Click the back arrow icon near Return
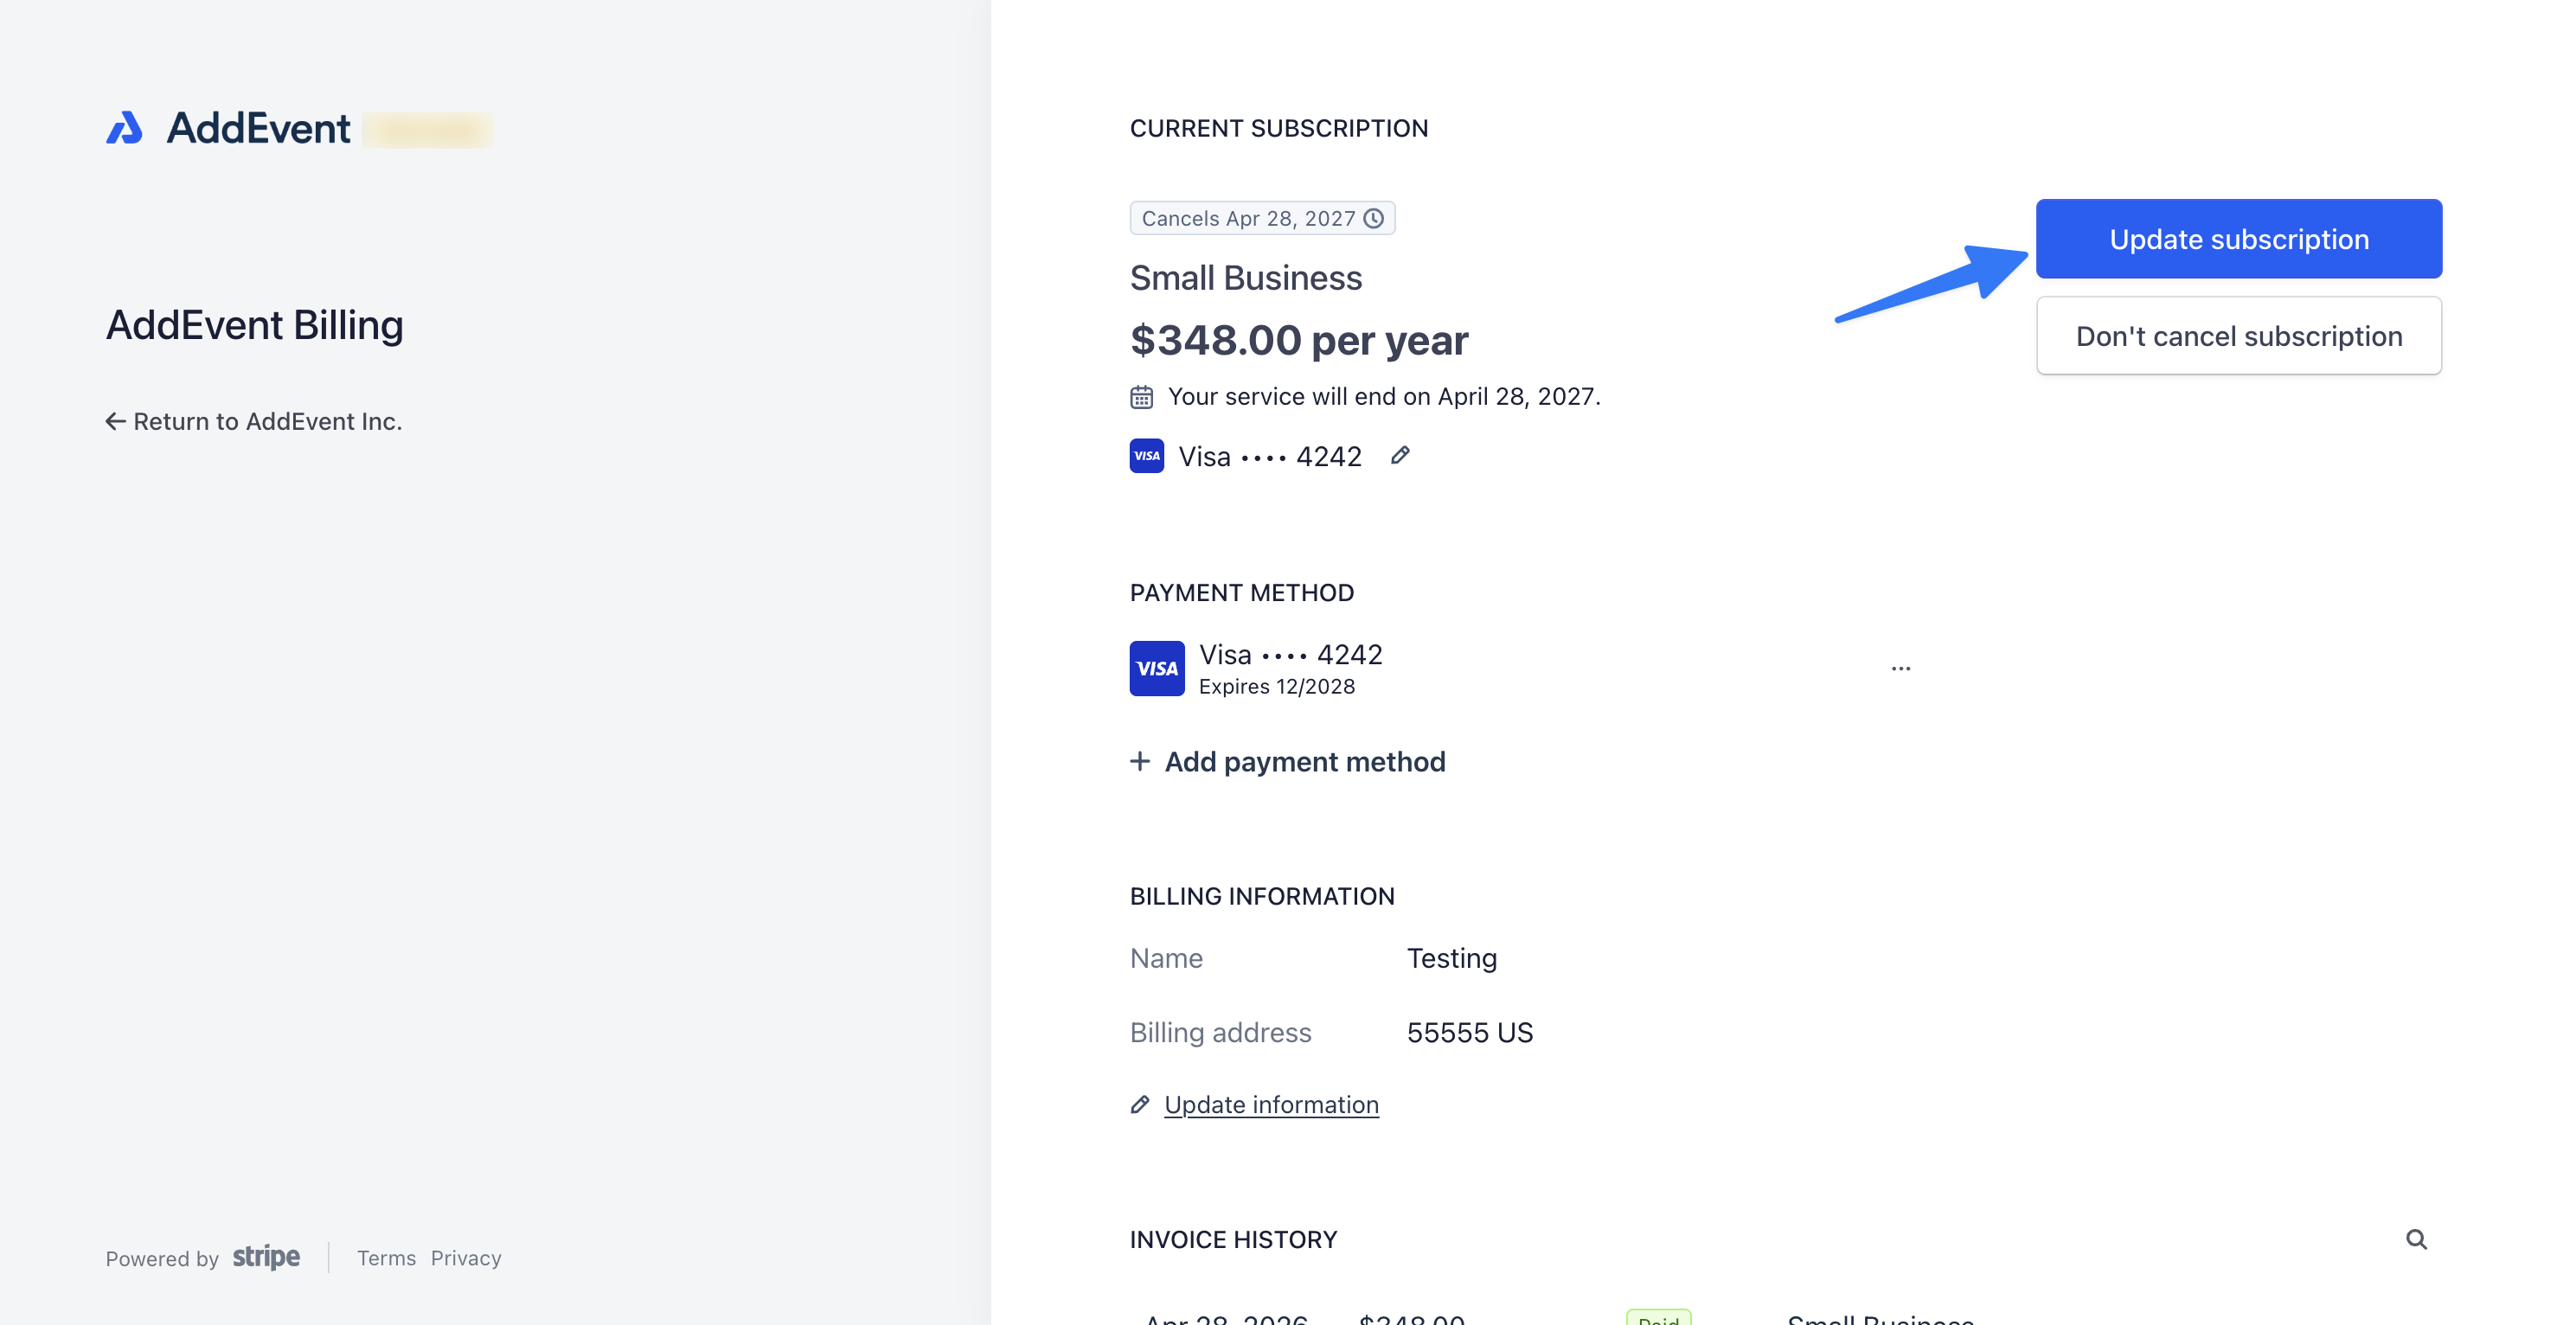The image size is (2576, 1325). point(116,421)
